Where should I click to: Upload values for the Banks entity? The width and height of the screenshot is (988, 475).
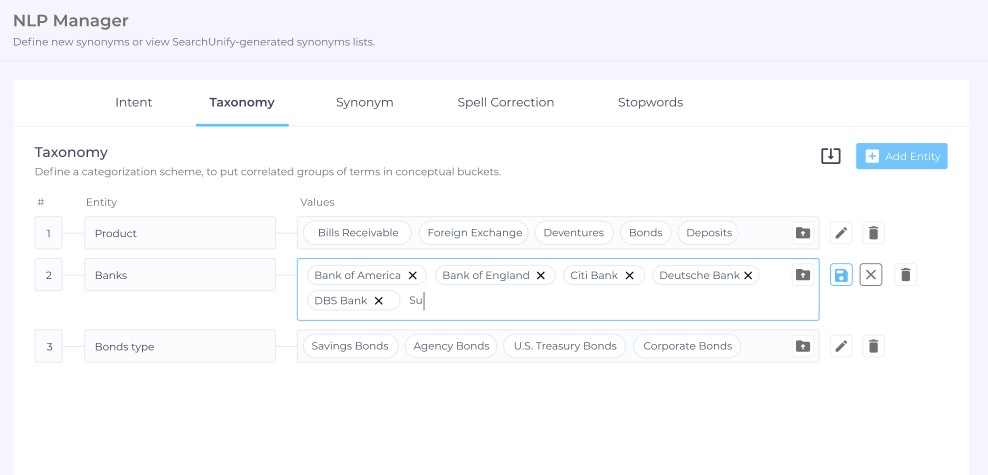tap(802, 275)
